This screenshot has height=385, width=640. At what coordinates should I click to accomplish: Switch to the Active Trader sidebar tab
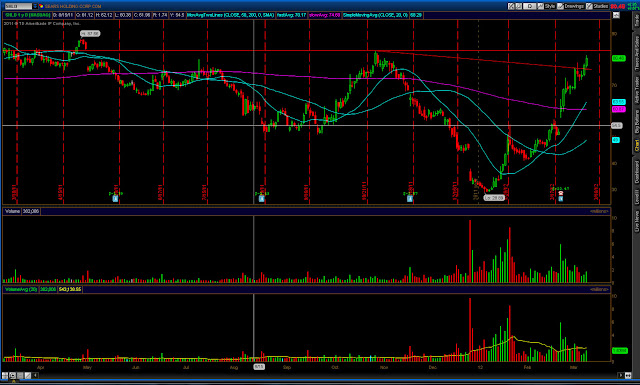point(636,91)
